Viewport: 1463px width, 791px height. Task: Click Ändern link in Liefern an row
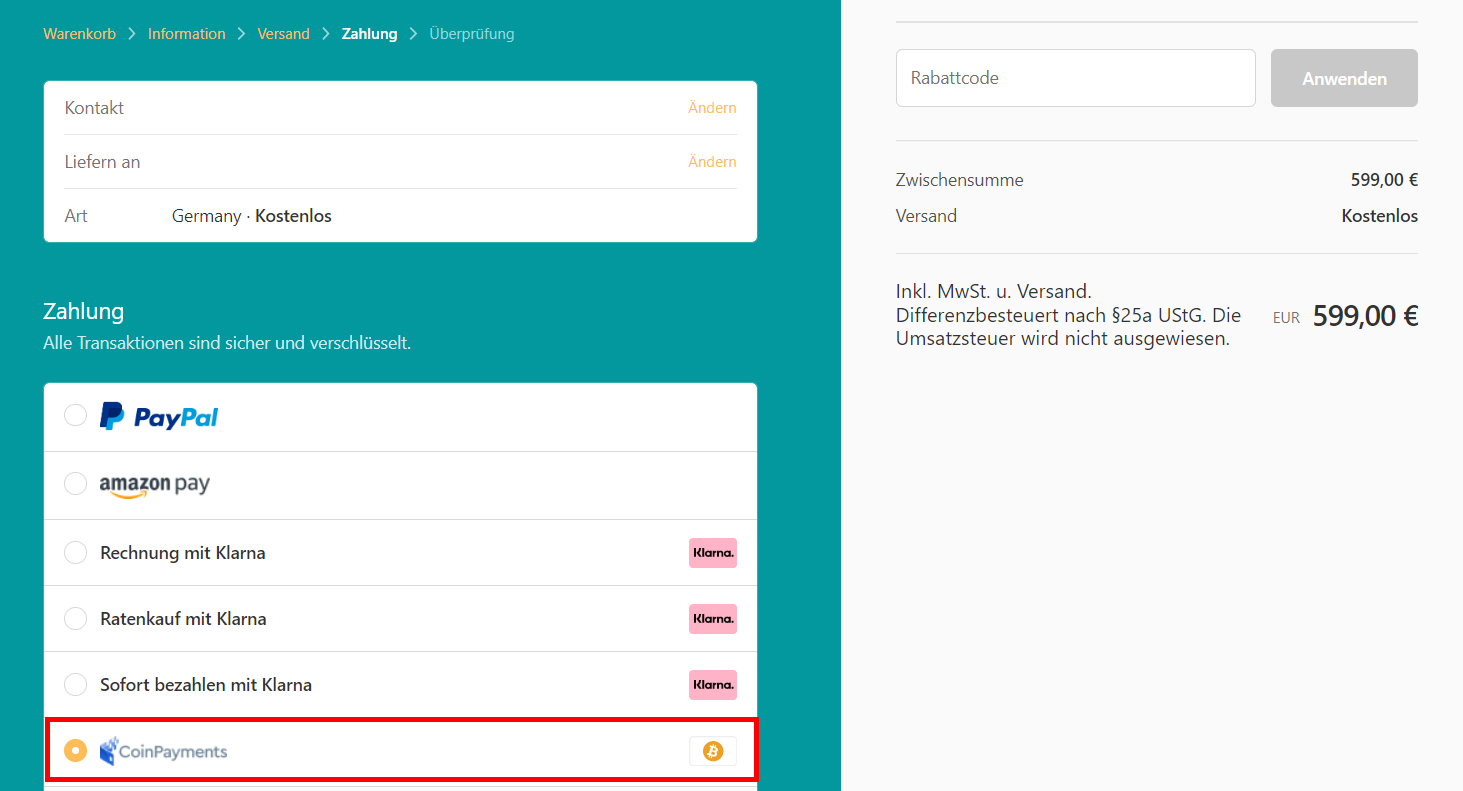coord(712,162)
